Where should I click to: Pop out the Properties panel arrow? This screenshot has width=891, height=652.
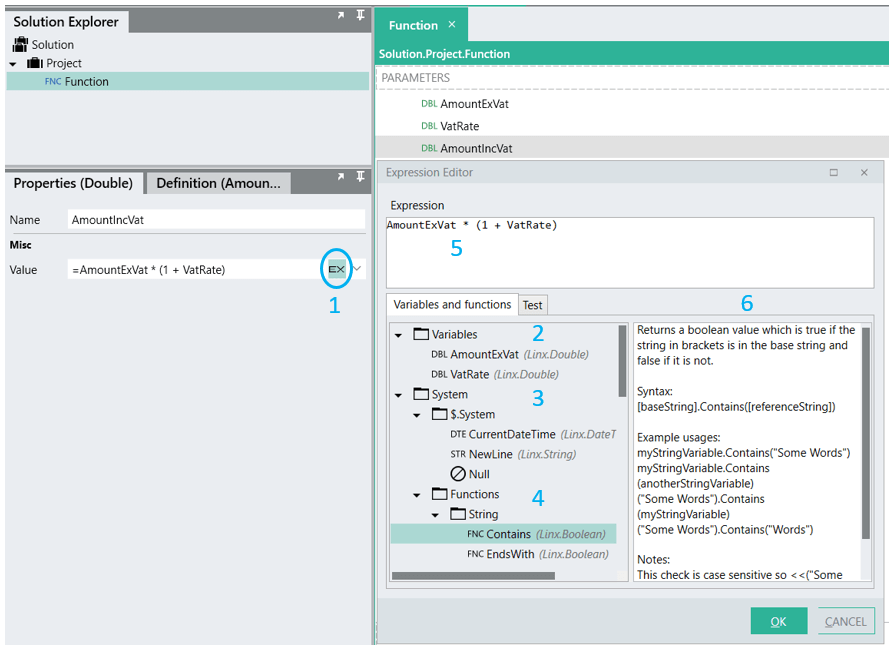[x=341, y=177]
